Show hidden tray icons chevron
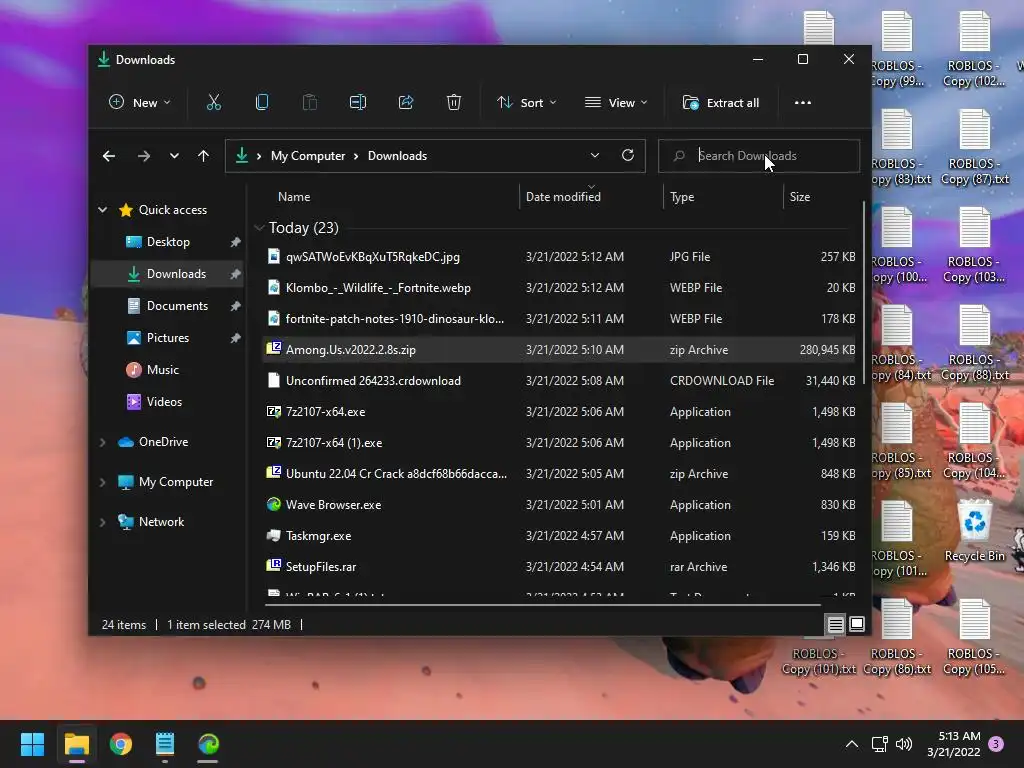Viewport: 1024px width, 768px height. point(852,744)
